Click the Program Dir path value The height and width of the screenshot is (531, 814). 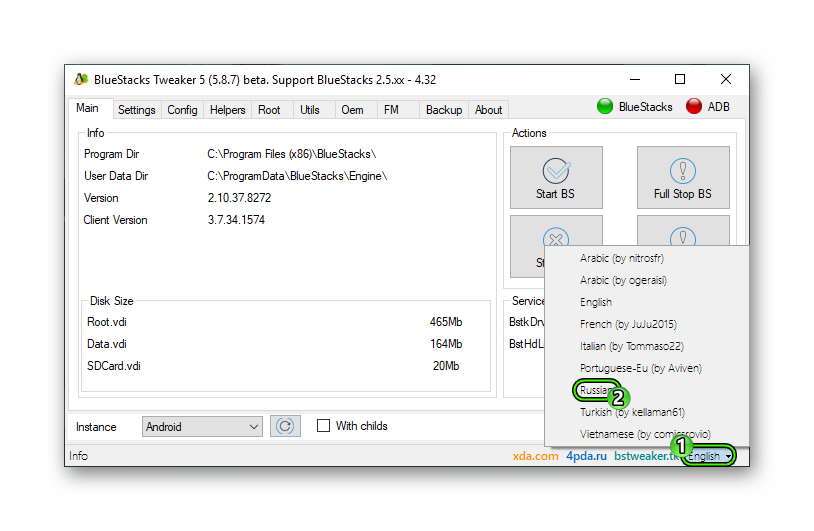[x=291, y=154]
